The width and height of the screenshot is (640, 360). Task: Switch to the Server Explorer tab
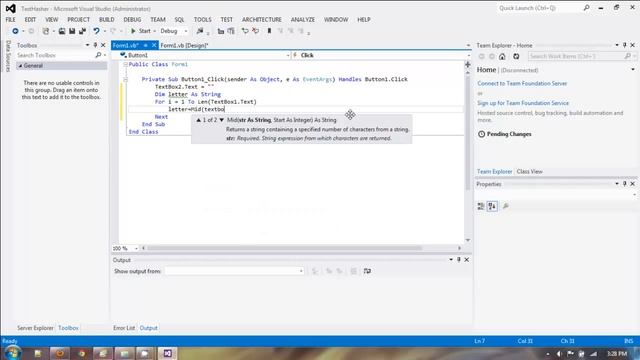click(x=35, y=328)
